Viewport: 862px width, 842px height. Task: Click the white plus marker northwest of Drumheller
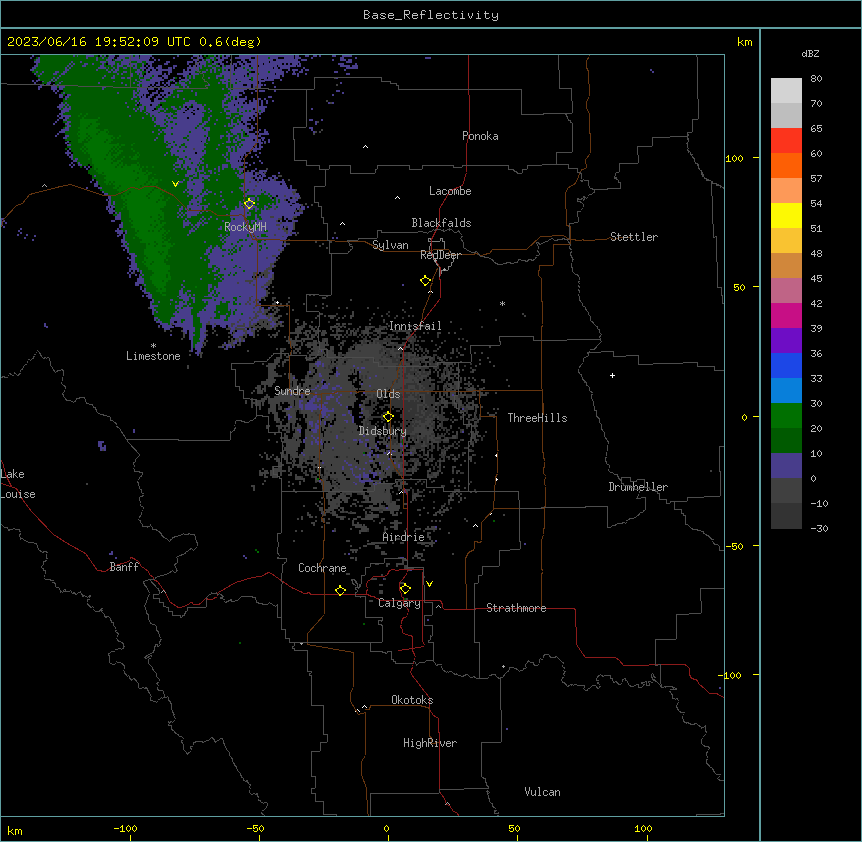pos(612,375)
